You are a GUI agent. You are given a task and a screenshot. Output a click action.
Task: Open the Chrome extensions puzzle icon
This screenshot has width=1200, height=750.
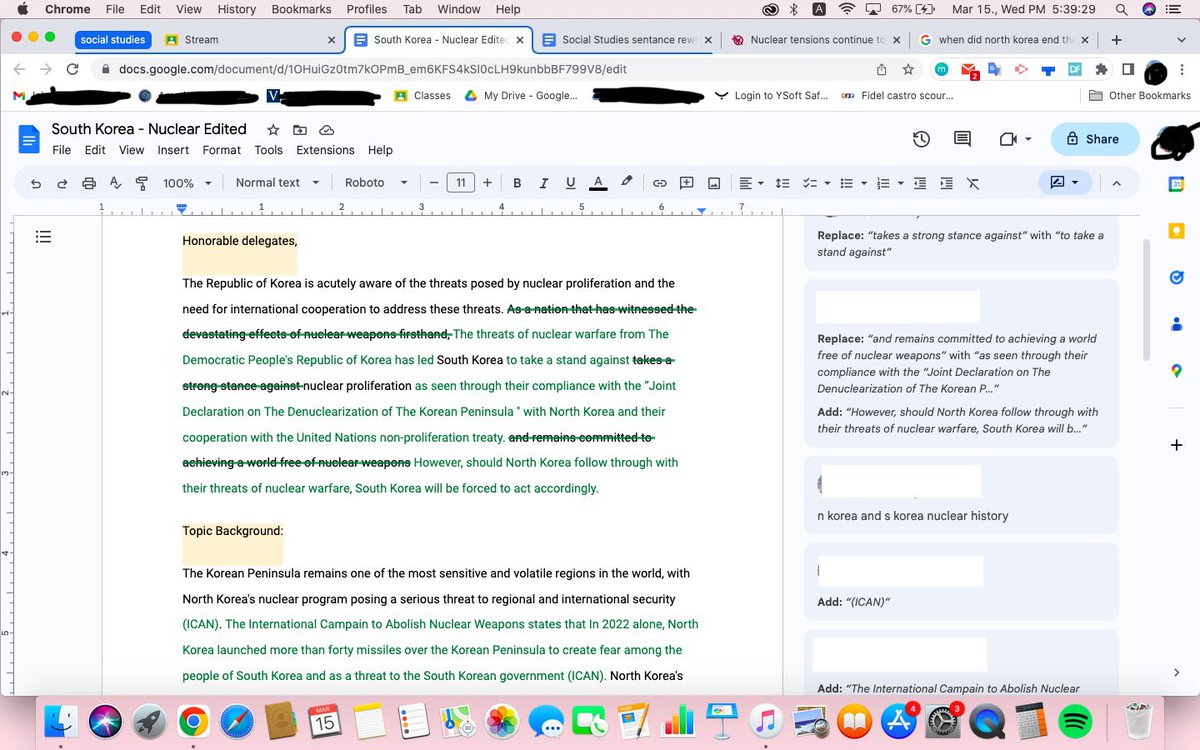(1101, 70)
